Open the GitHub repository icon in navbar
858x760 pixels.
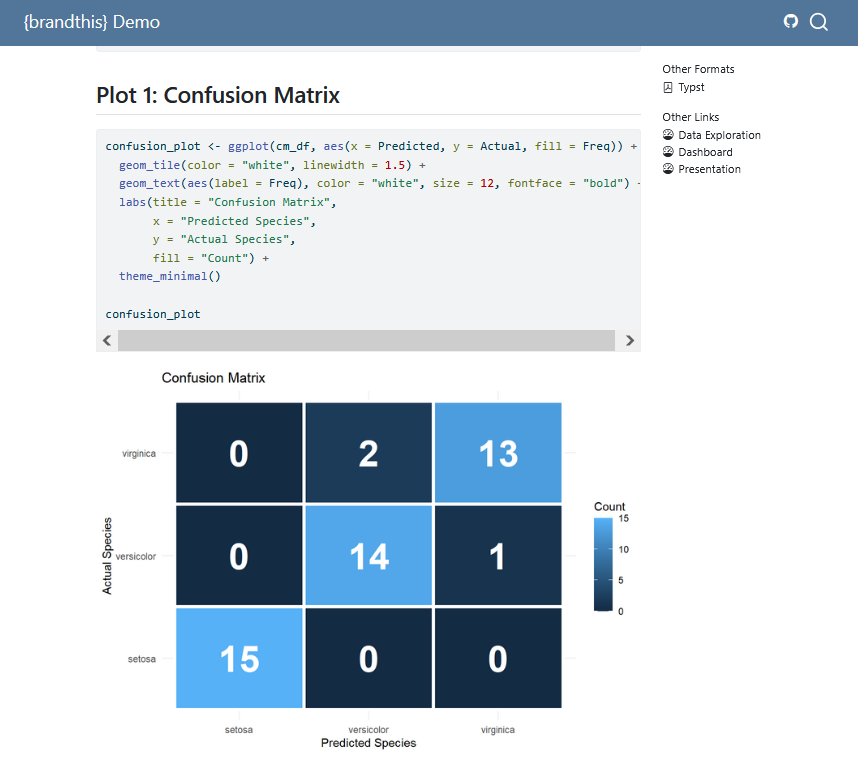pos(791,22)
